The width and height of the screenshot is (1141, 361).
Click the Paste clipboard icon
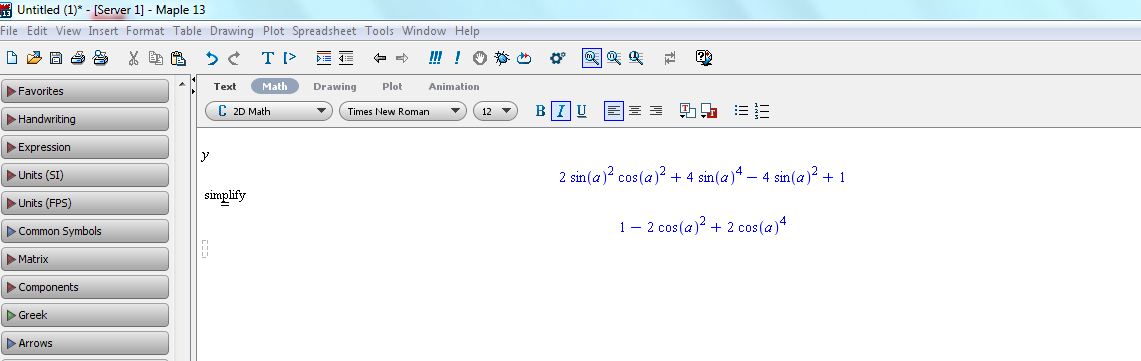(178, 58)
